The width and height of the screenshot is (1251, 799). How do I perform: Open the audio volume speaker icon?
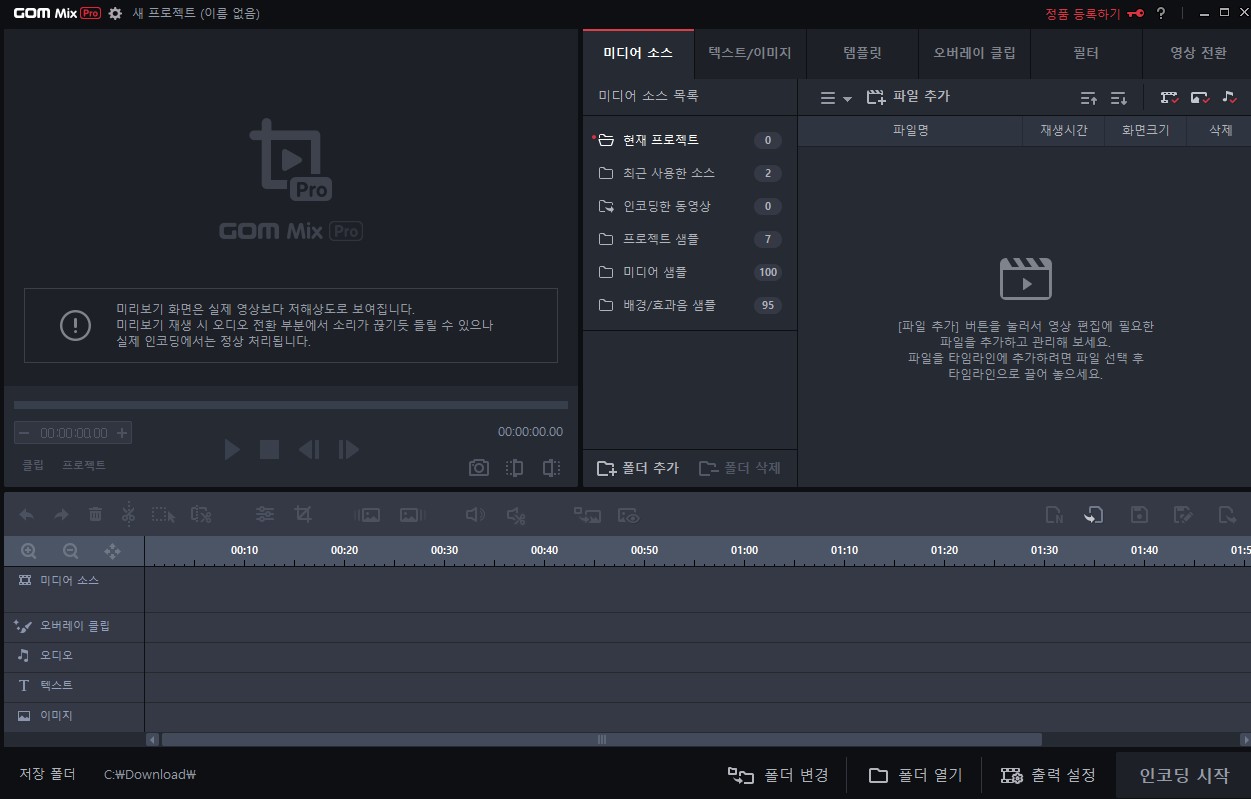(x=475, y=515)
